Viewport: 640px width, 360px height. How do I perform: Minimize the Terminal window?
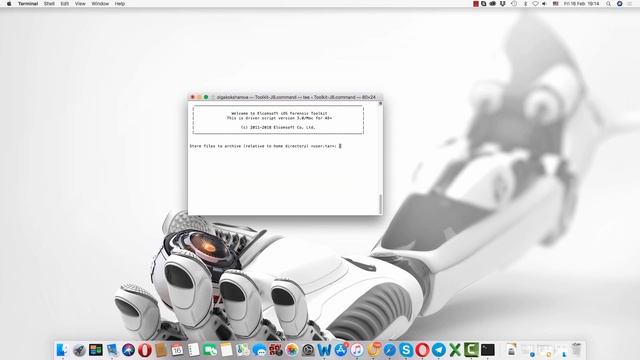(199, 97)
